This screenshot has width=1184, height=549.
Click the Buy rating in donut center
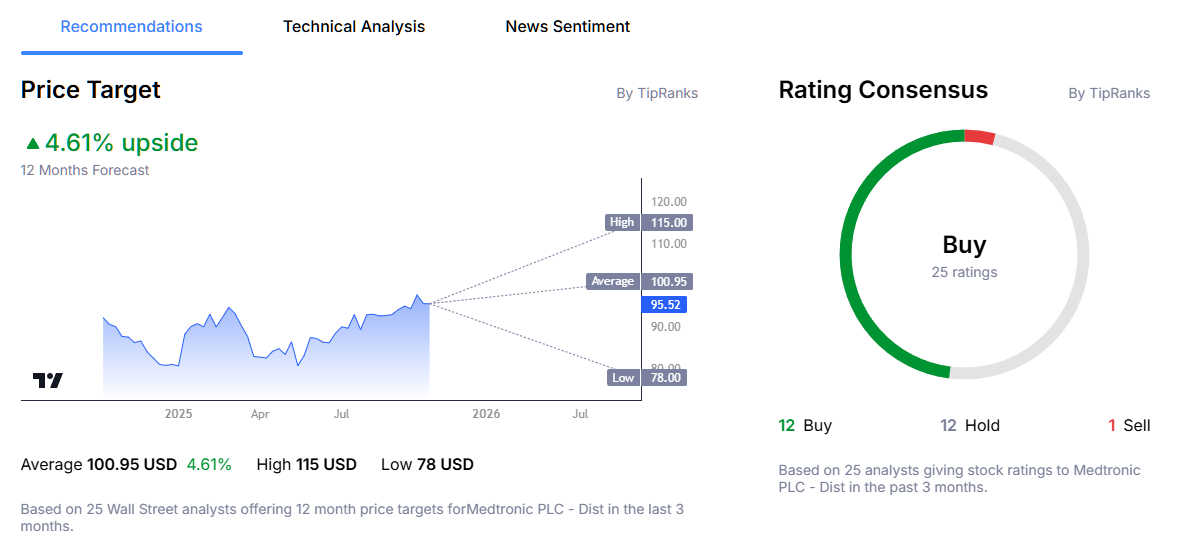964,245
